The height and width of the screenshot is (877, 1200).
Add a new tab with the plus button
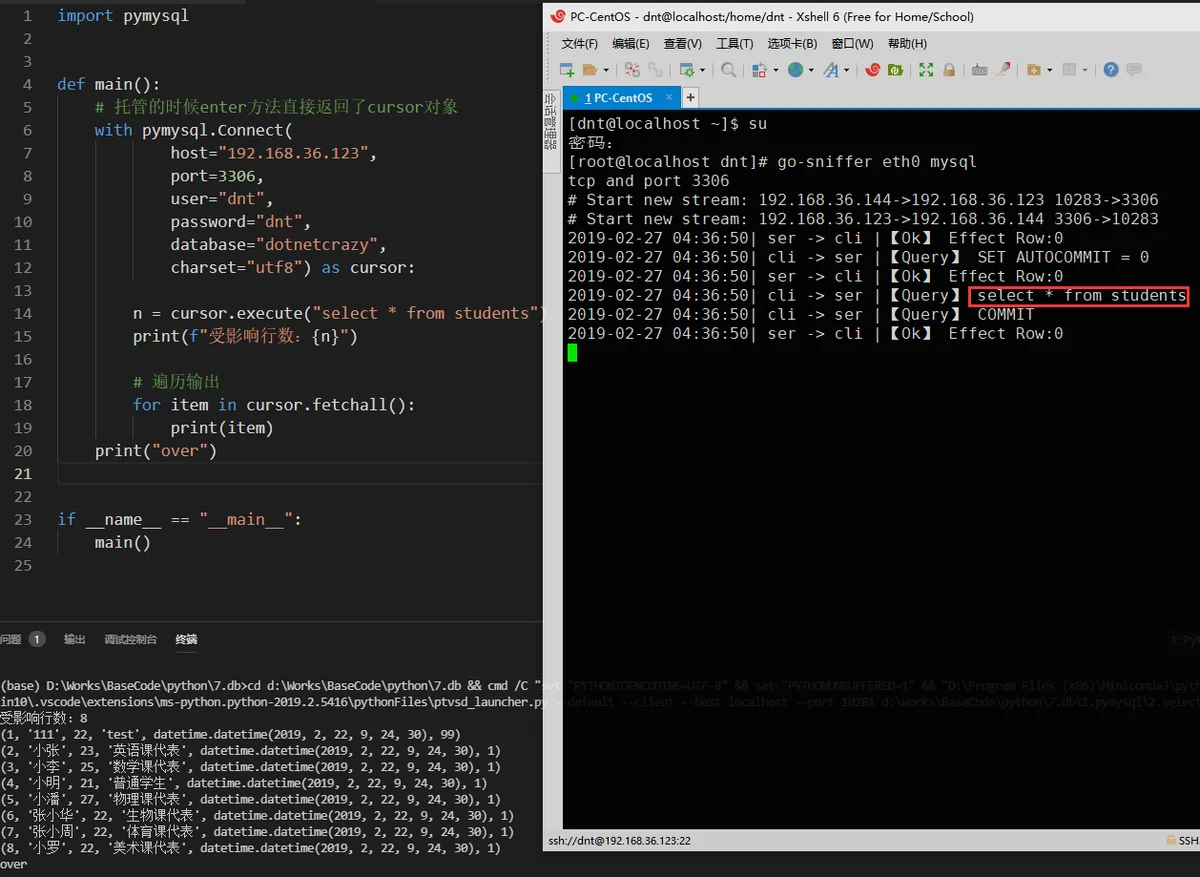[690, 98]
